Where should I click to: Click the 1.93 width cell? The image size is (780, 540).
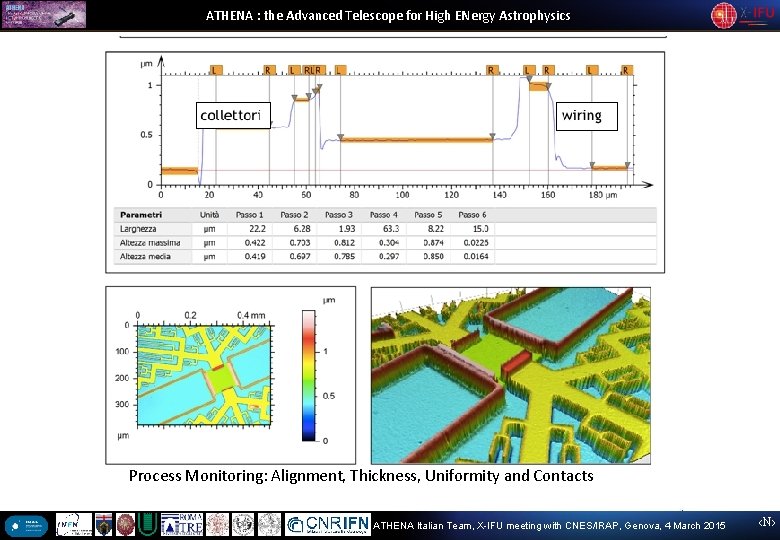click(347, 229)
